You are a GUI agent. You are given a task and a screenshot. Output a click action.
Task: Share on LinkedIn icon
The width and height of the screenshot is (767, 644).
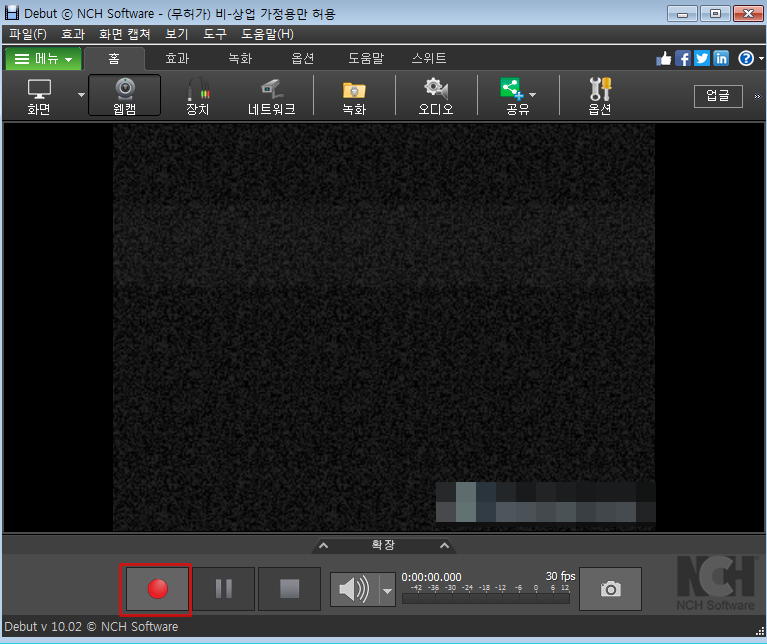[x=721, y=59]
